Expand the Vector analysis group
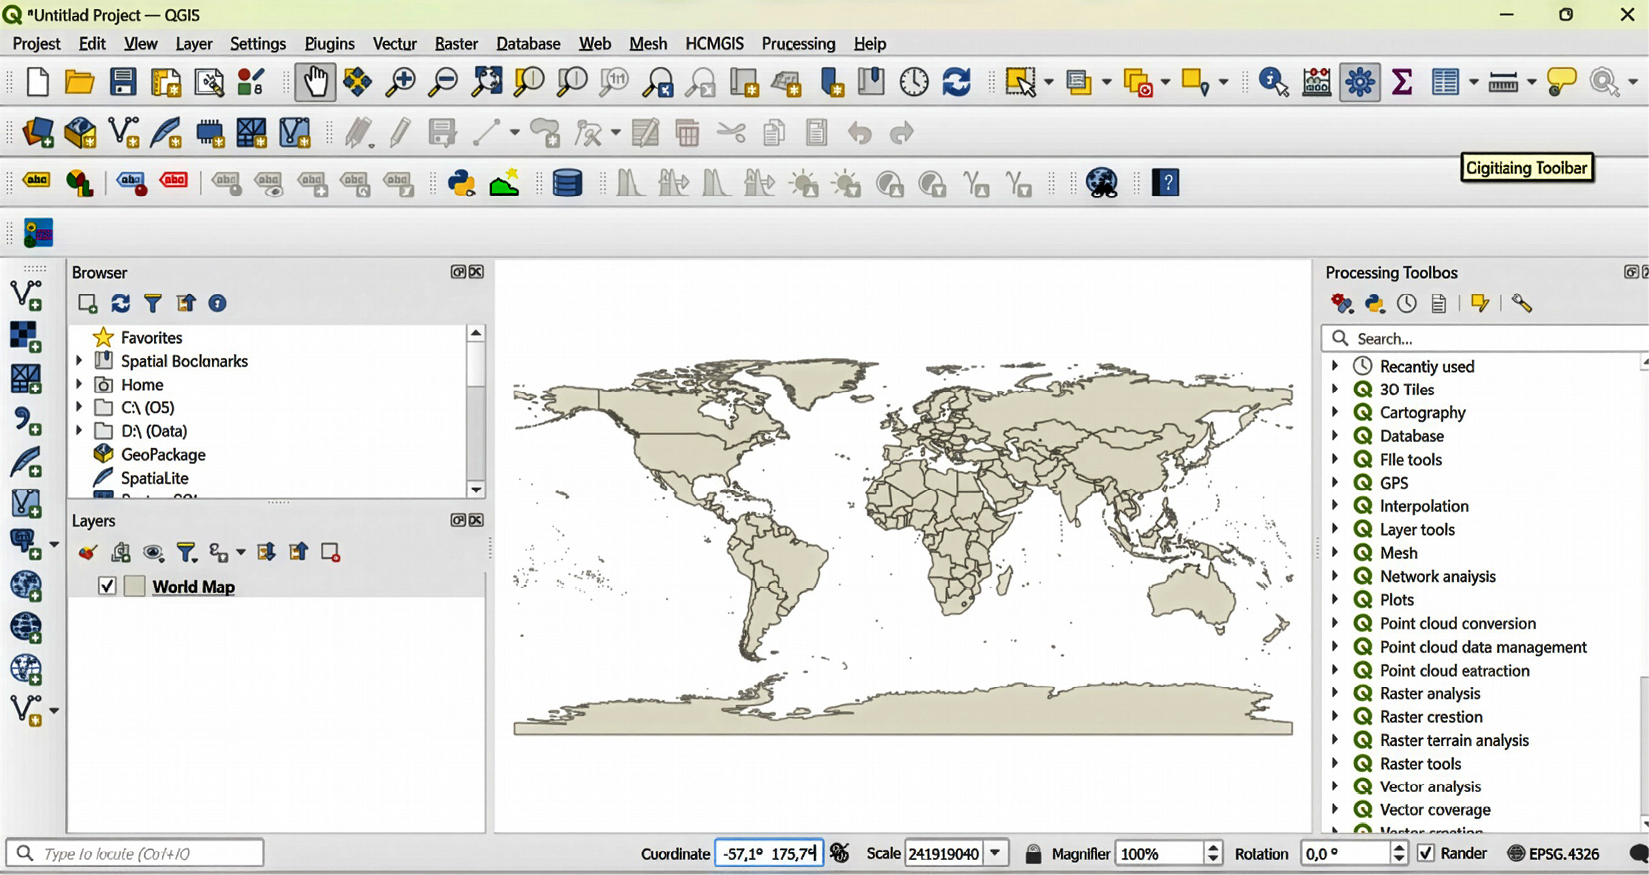The image size is (1649, 875). coord(1335,786)
